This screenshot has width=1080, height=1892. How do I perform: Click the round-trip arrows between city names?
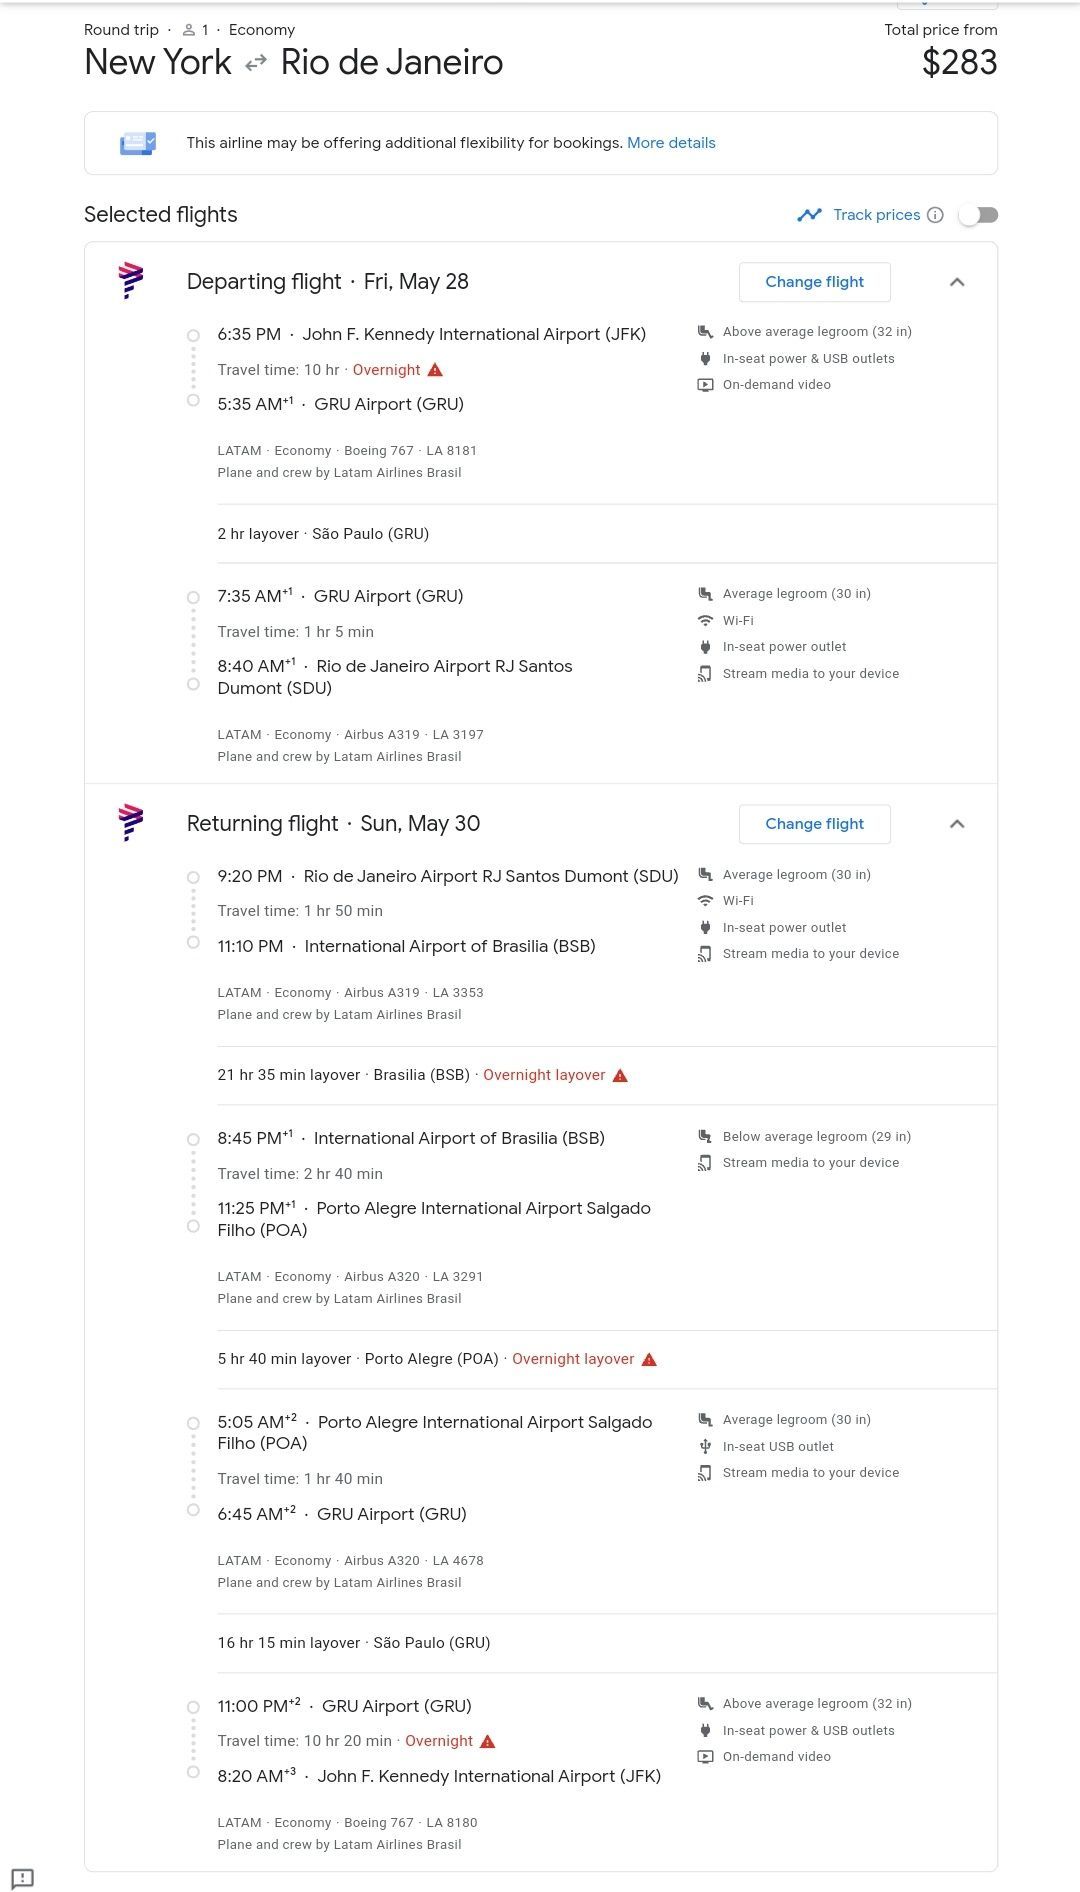[x=256, y=63]
